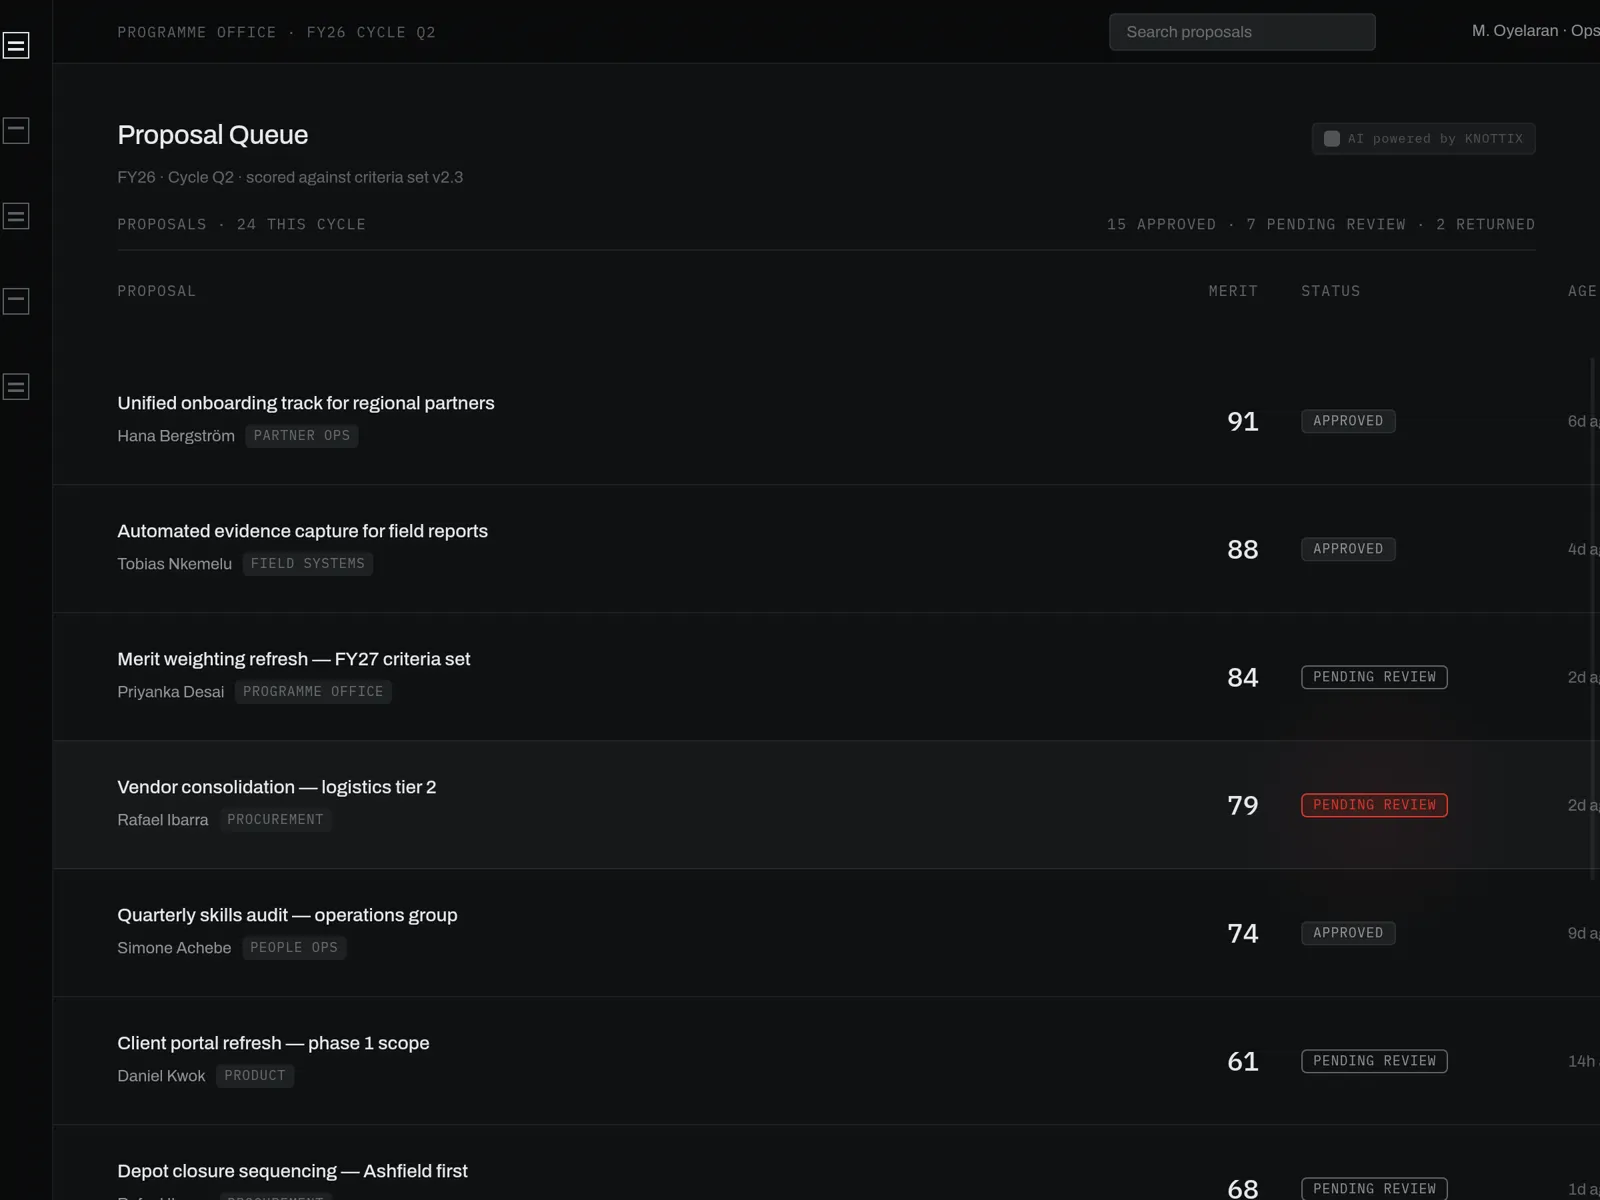Open Merit weighting refresh FY27 criteria set
Image resolution: width=1600 pixels, height=1200 pixels.
coord(294,659)
